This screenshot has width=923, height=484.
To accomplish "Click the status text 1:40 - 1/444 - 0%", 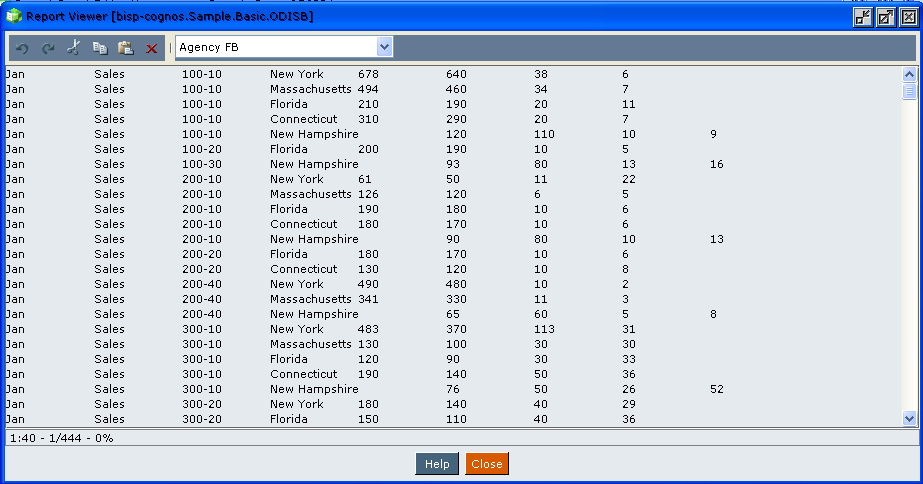I will tap(62, 438).
